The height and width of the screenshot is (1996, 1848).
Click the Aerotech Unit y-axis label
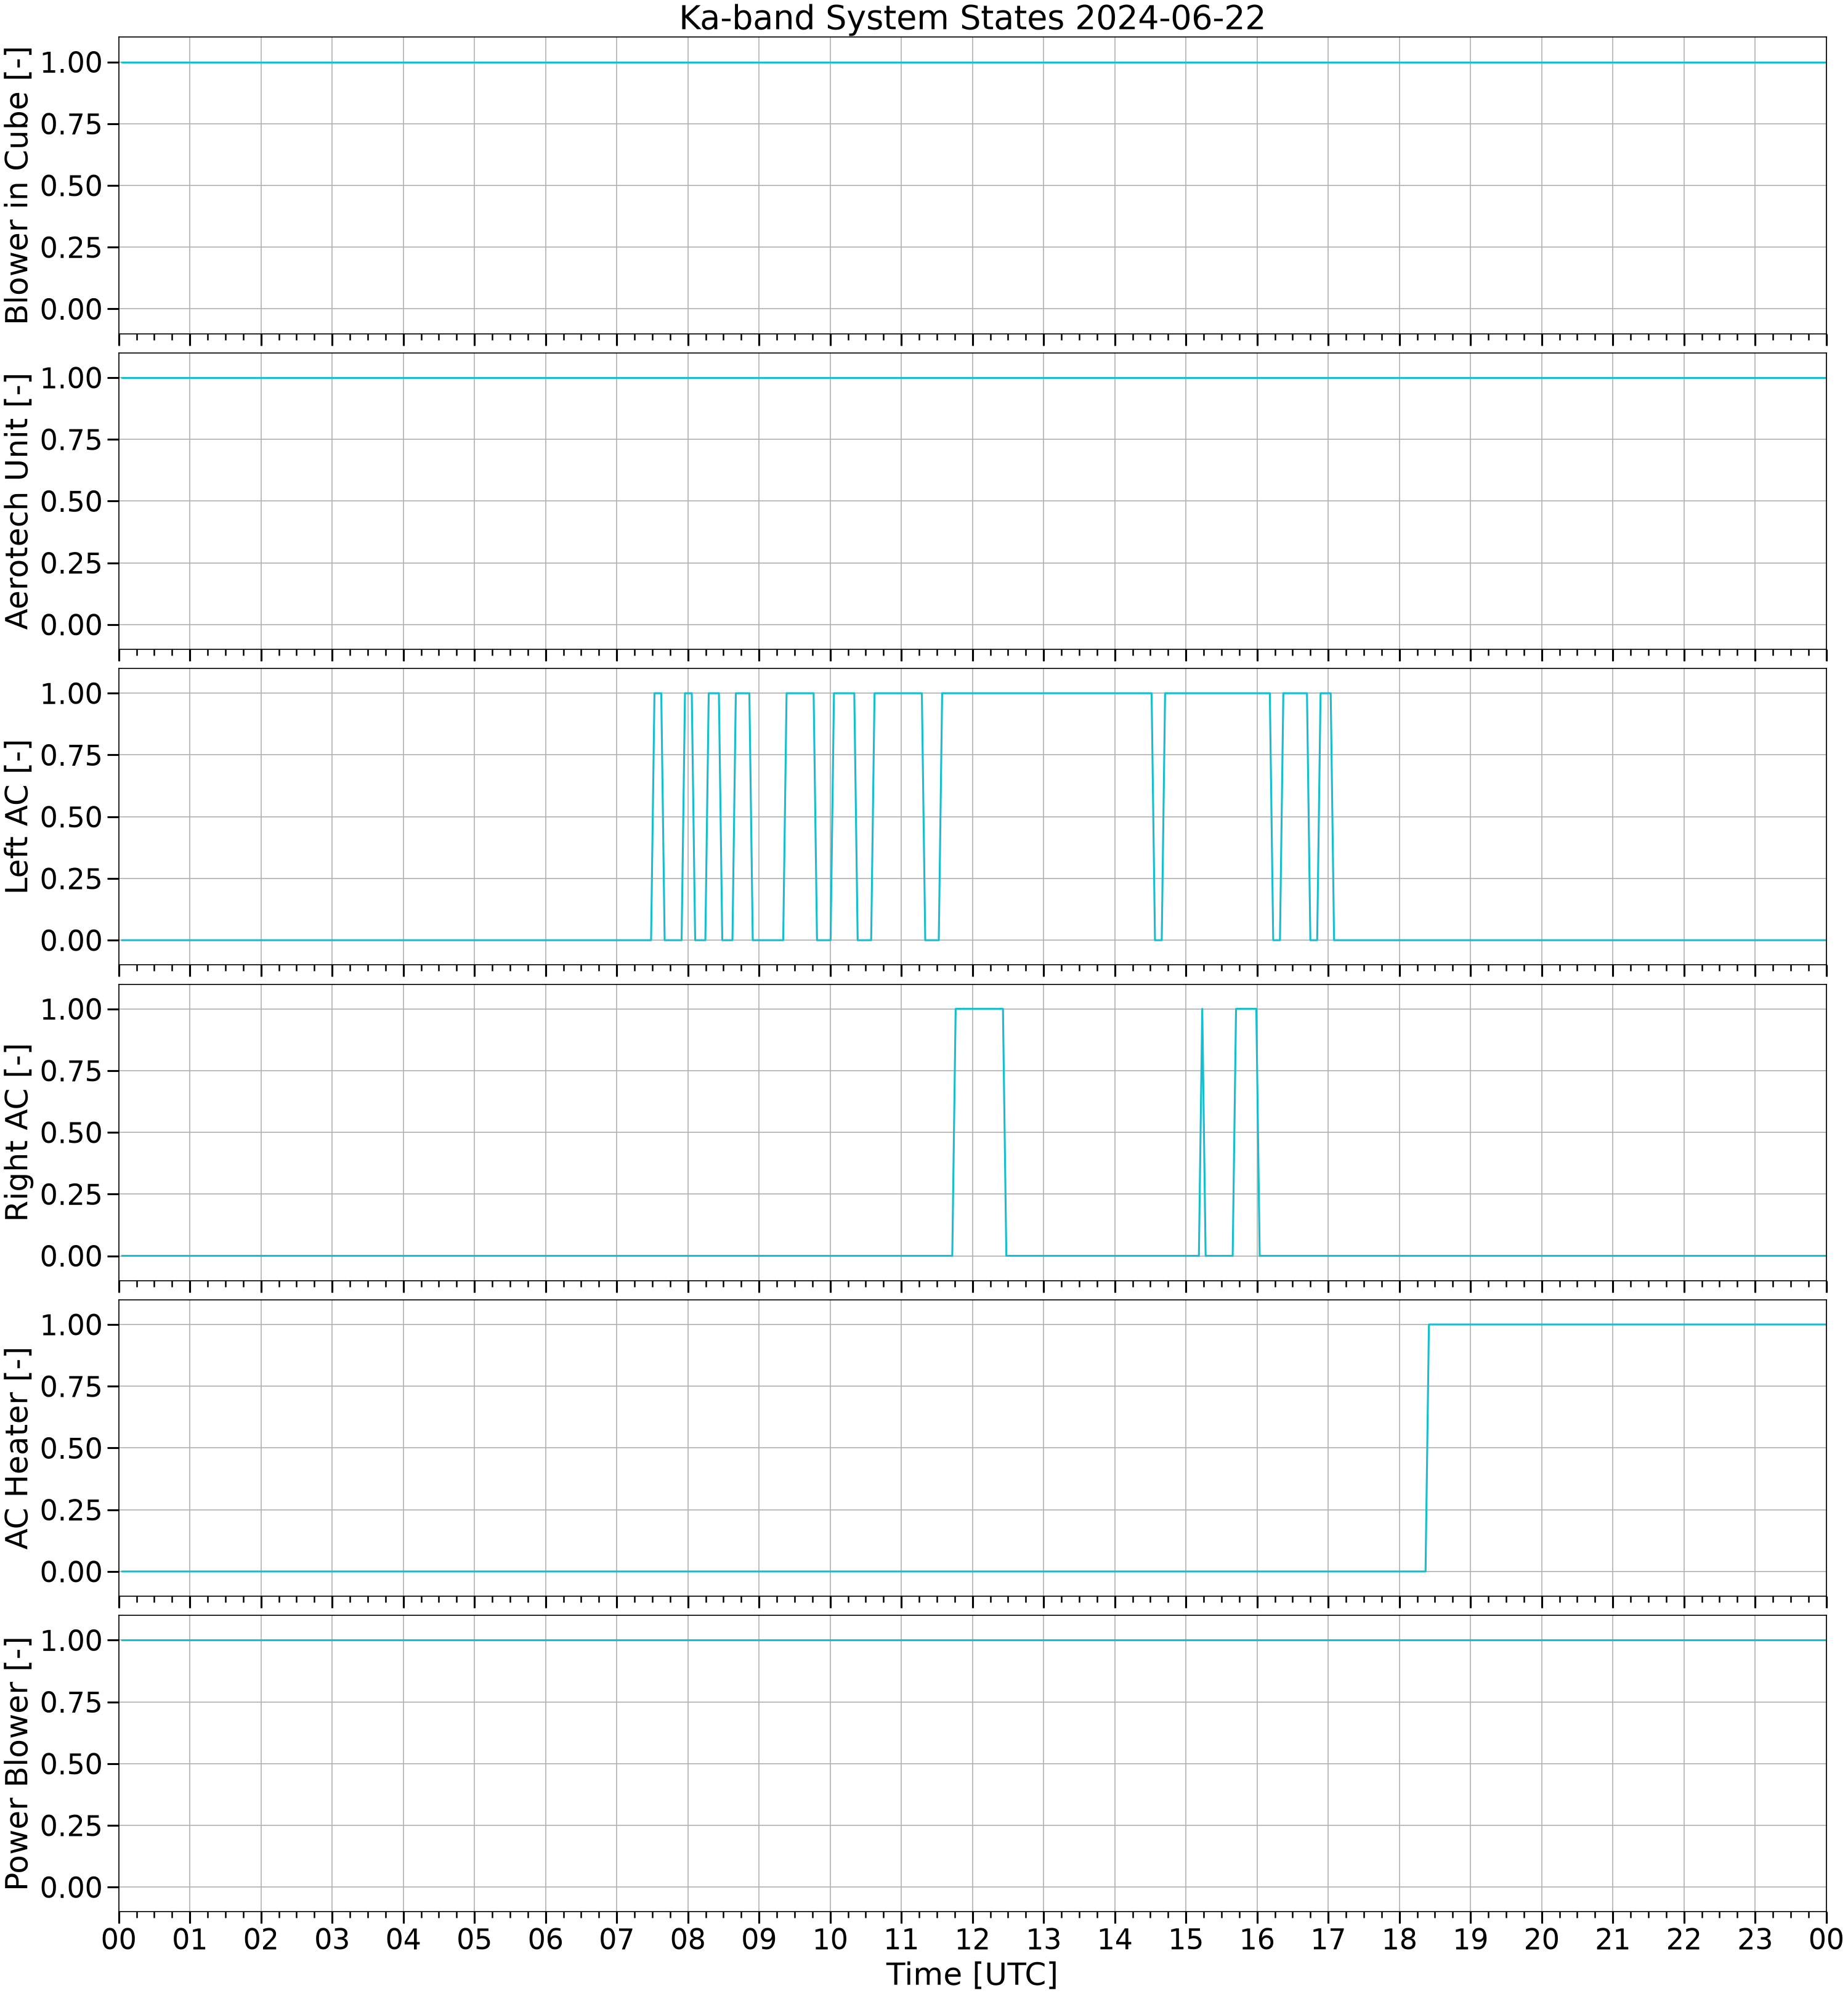[x=18, y=501]
